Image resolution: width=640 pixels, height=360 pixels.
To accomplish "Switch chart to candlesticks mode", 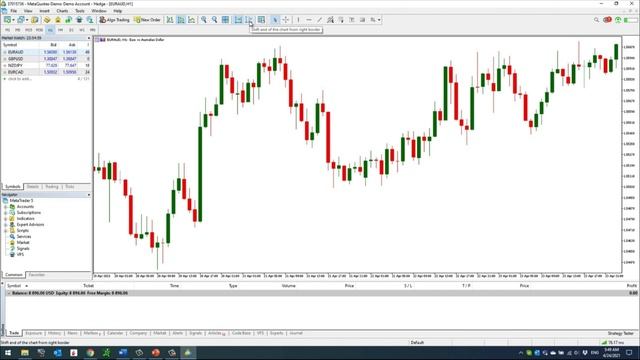I will pos(181,20).
